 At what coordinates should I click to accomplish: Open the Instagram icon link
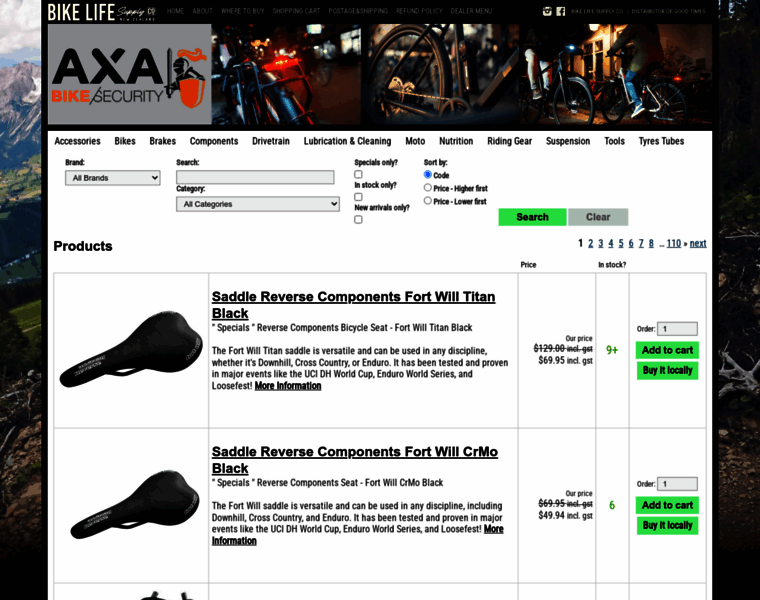coord(547,11)
